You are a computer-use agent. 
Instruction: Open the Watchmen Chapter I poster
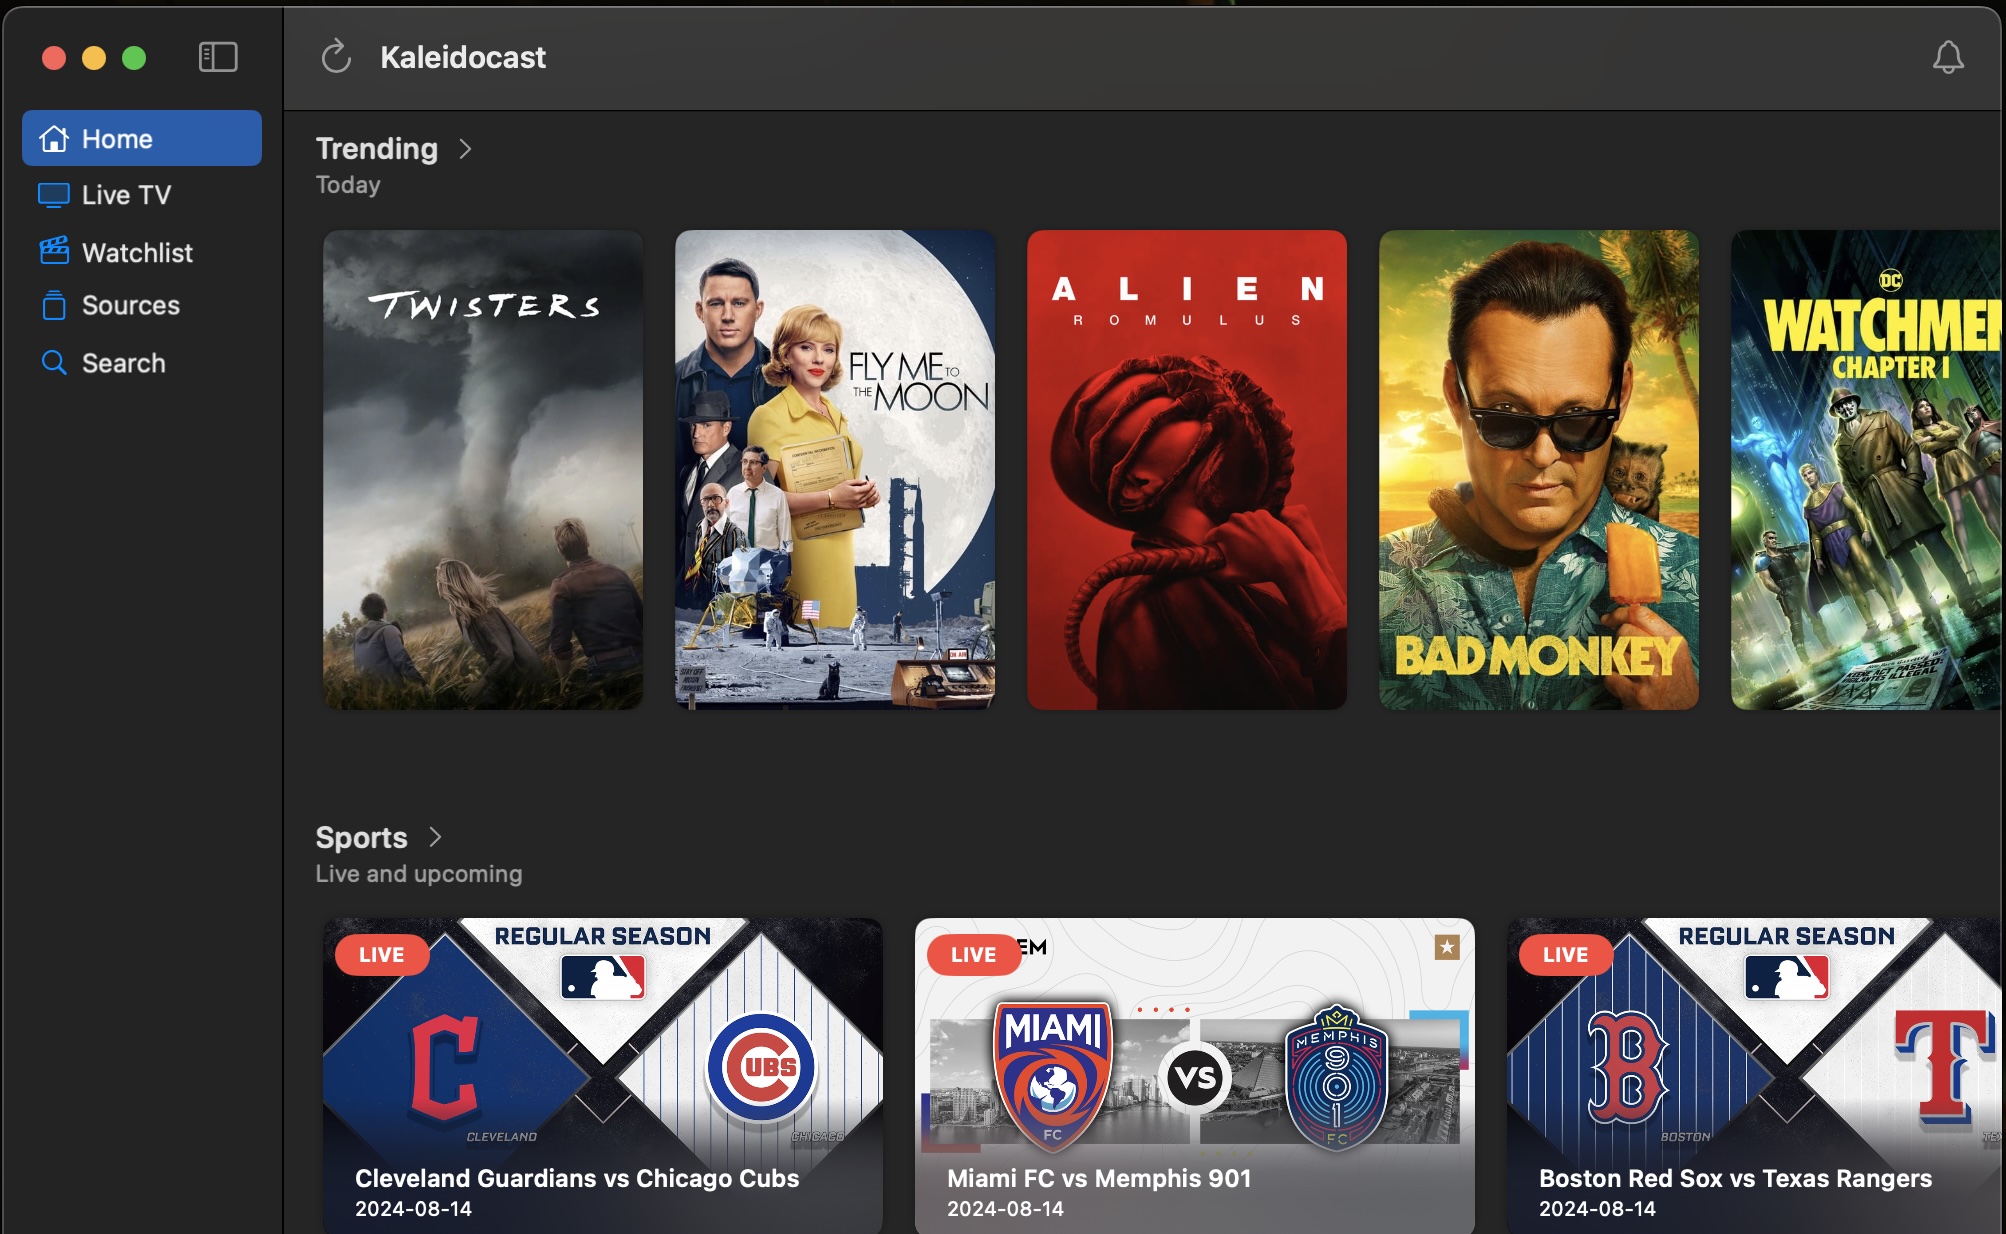[1867, 470]
